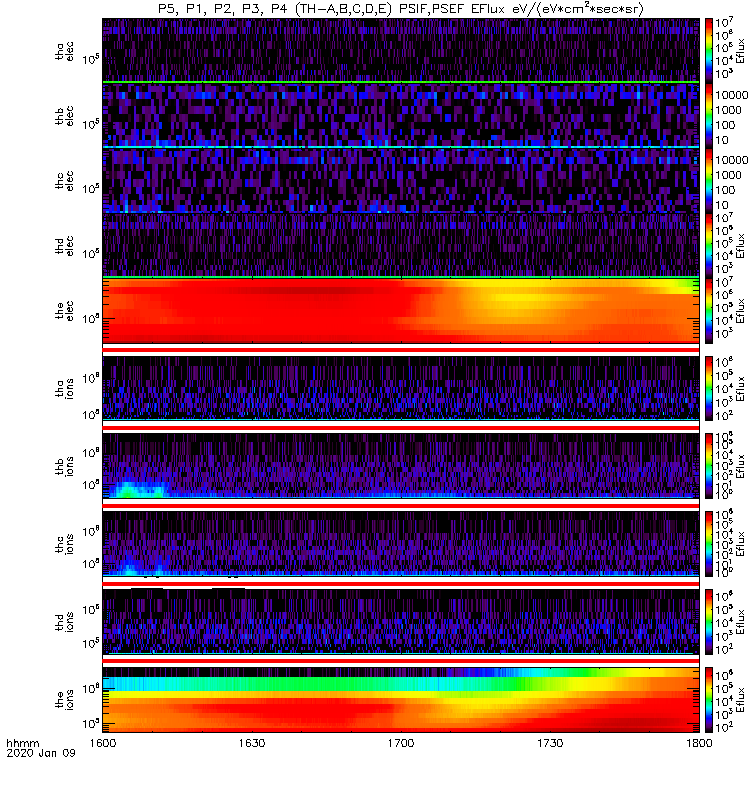This screenshot has height=800, width=750.
Task: Click the Eflux label beside tha ions color bar
Action: [740, 389]
